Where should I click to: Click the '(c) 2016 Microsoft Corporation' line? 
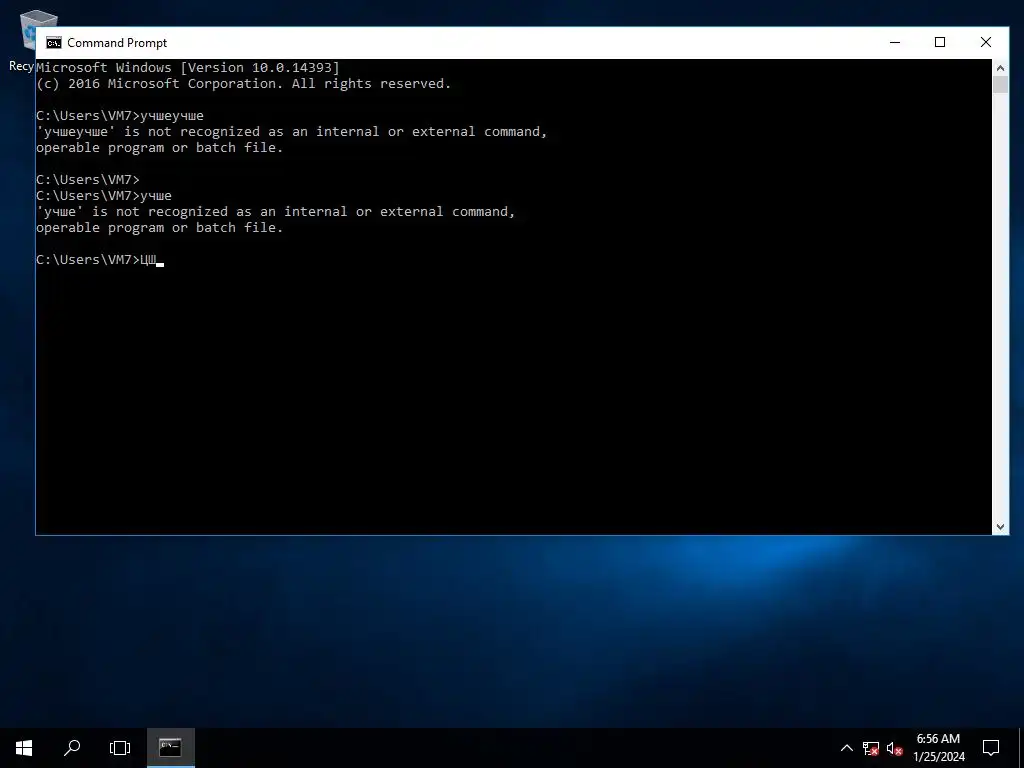[244, 84]
